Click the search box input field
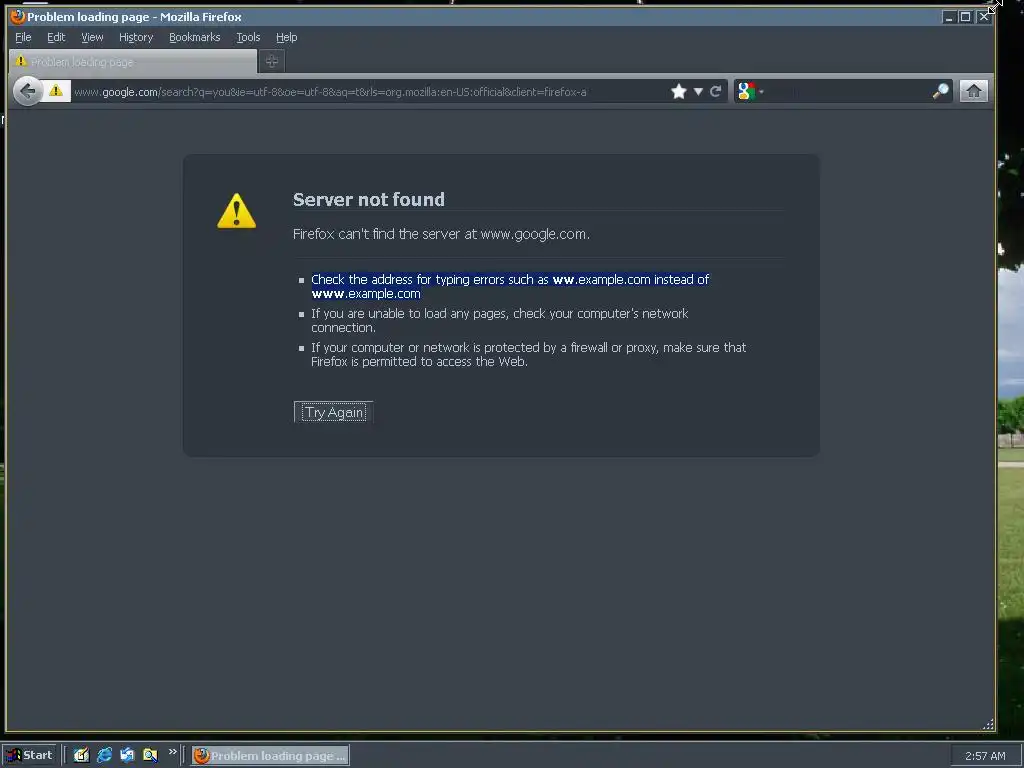This screenshot has height=768, width=1024. [x=848, y=91]
